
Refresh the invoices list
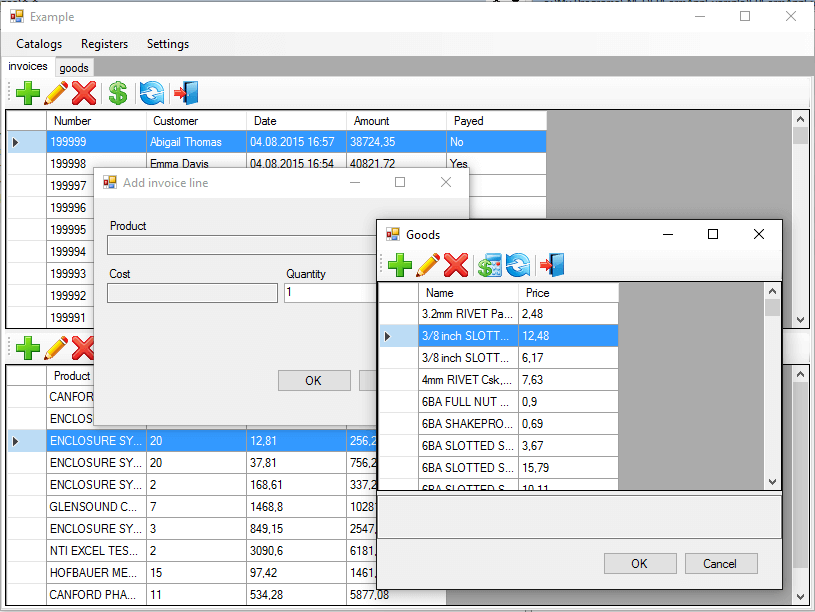click(x=151, y=93)
